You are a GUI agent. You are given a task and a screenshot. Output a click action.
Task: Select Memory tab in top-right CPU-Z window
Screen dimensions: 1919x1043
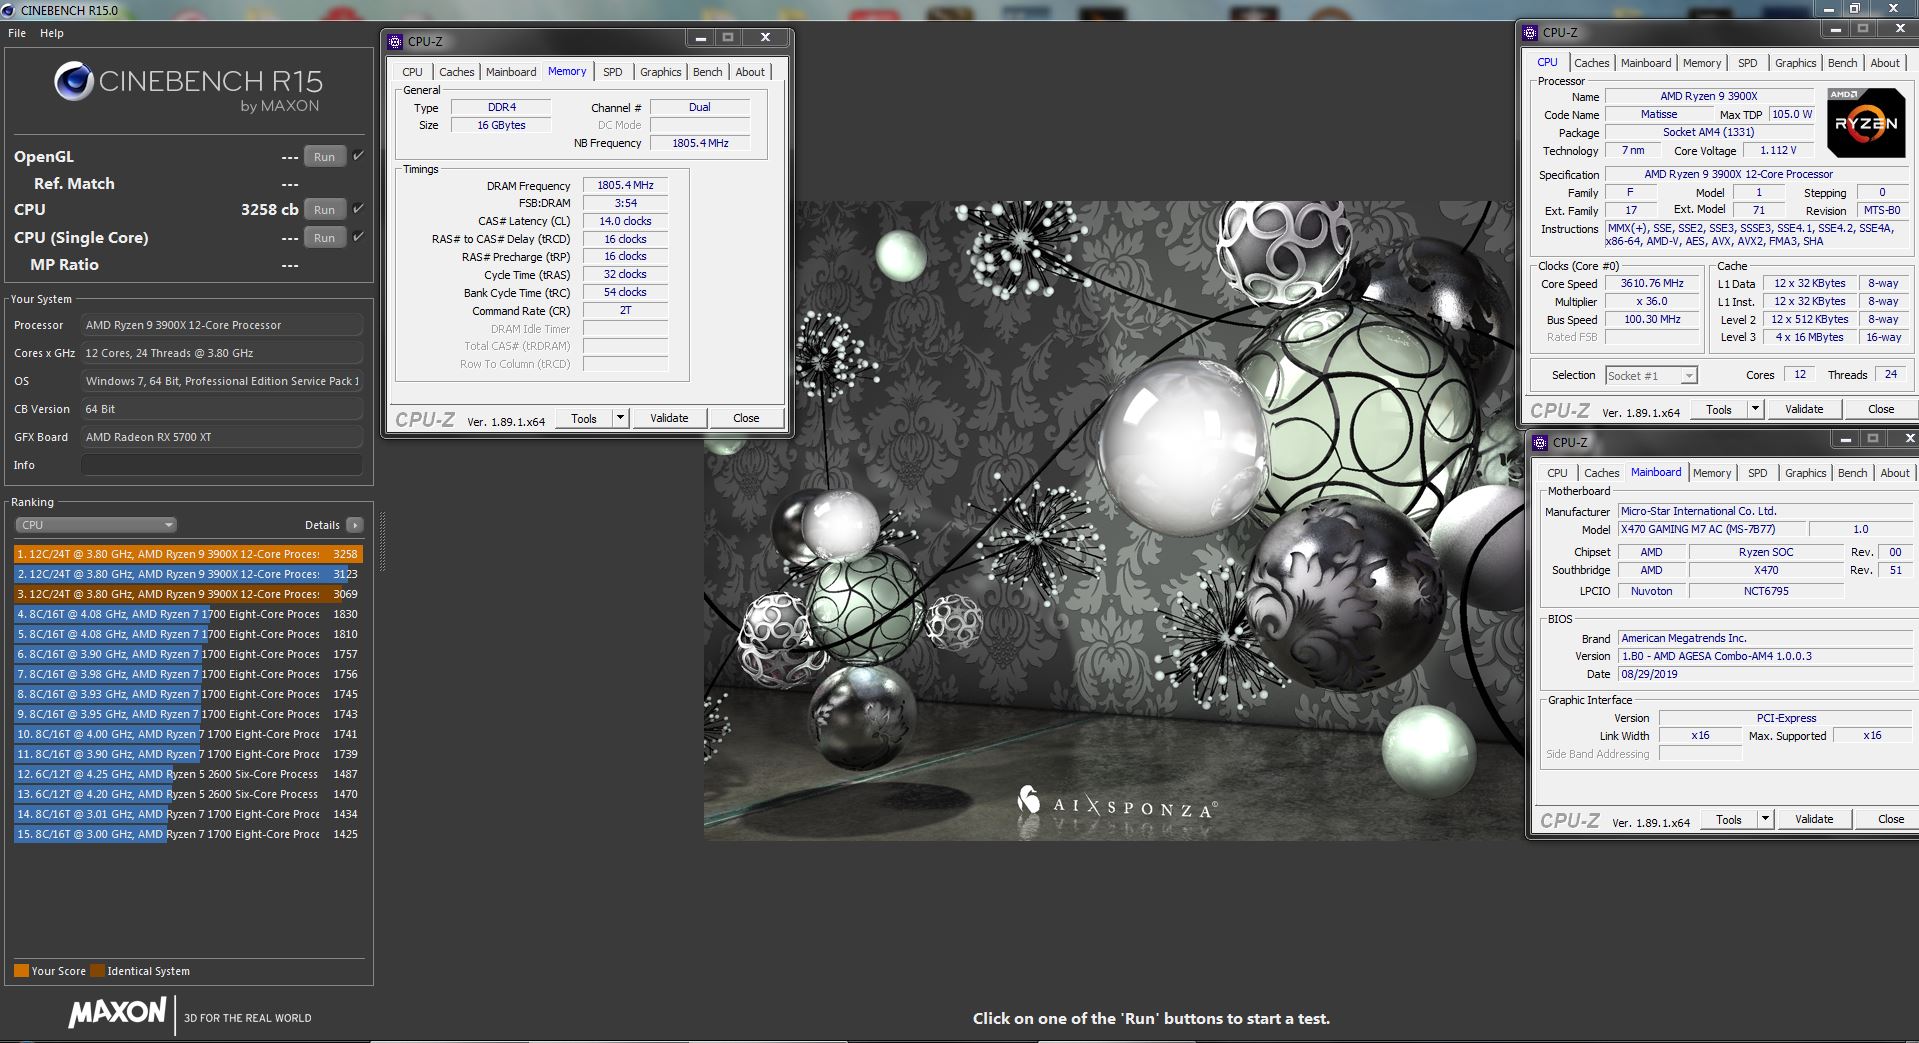click(1701, 63)
